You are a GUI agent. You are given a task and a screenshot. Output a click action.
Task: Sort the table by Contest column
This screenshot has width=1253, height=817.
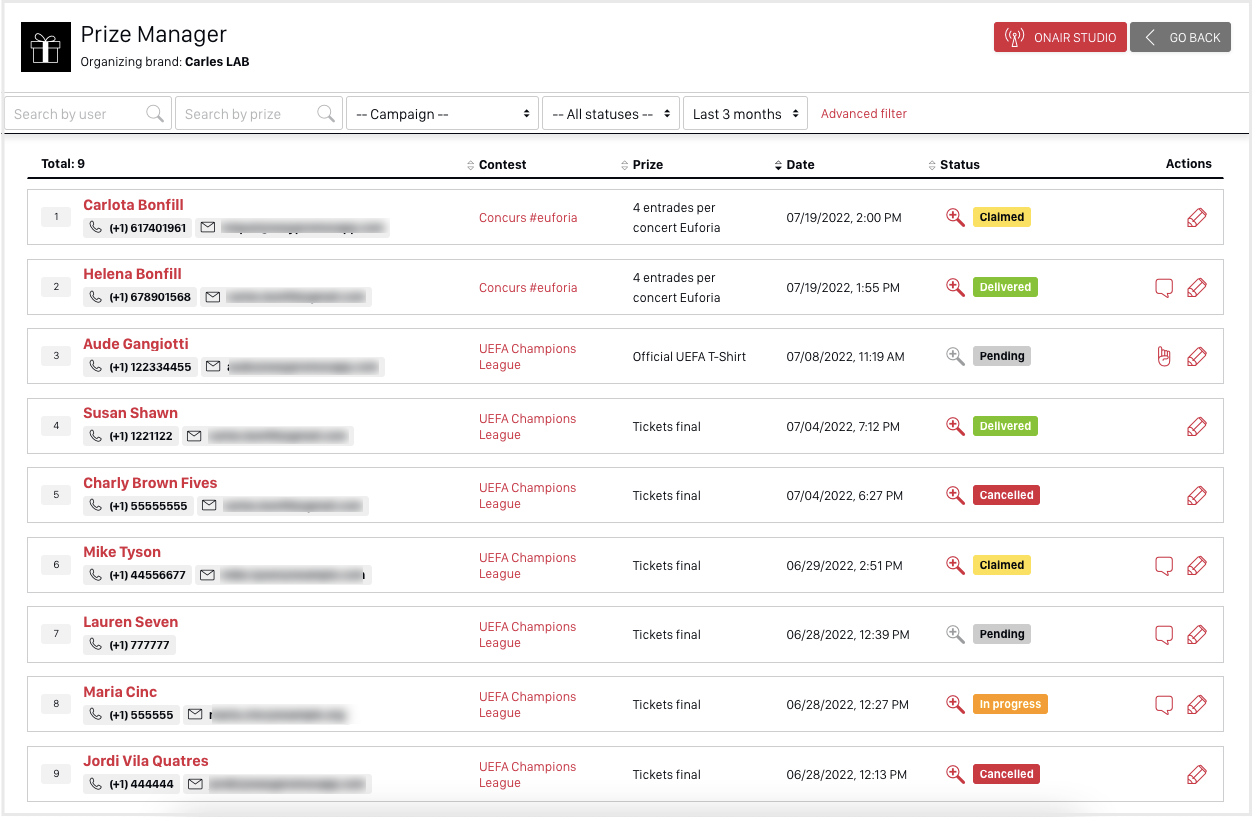click(x=502, y=165)
